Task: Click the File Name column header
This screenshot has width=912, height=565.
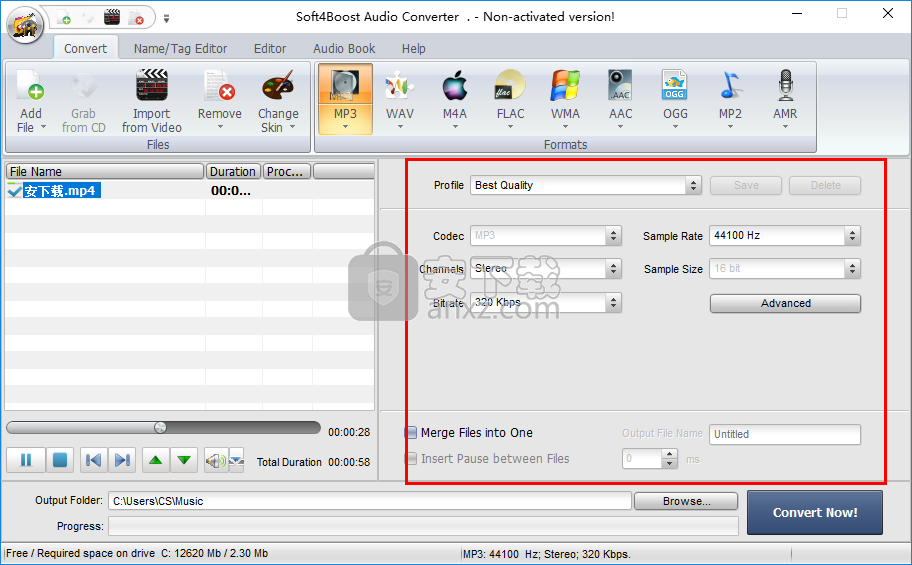Action: click(105, 171)
